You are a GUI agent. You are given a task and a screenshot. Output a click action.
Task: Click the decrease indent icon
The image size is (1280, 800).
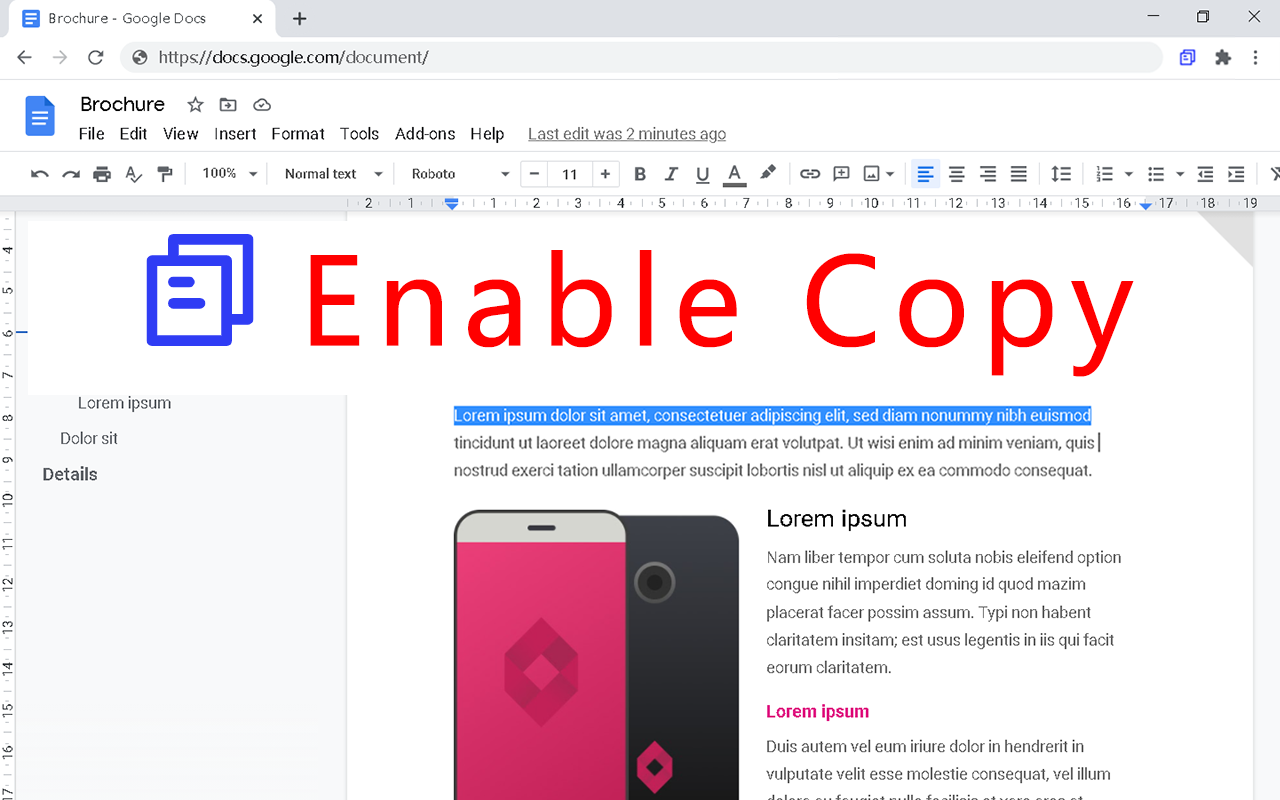(1205, 174)
